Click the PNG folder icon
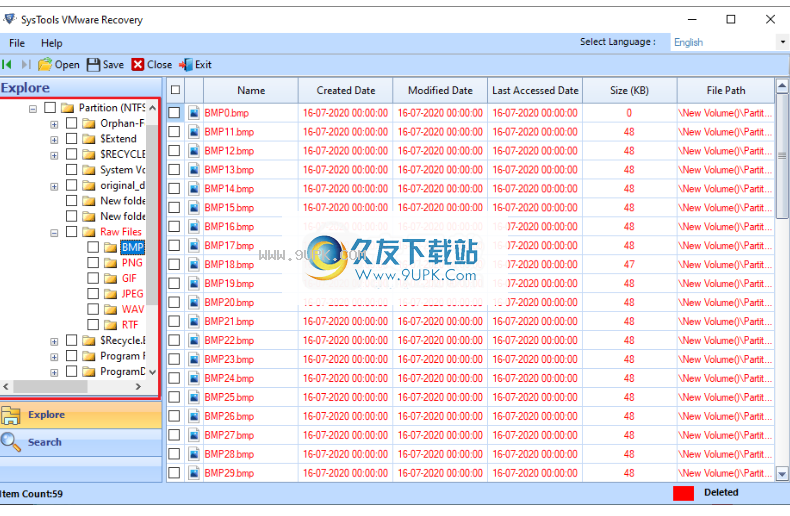790x516 pixels. 110,263
